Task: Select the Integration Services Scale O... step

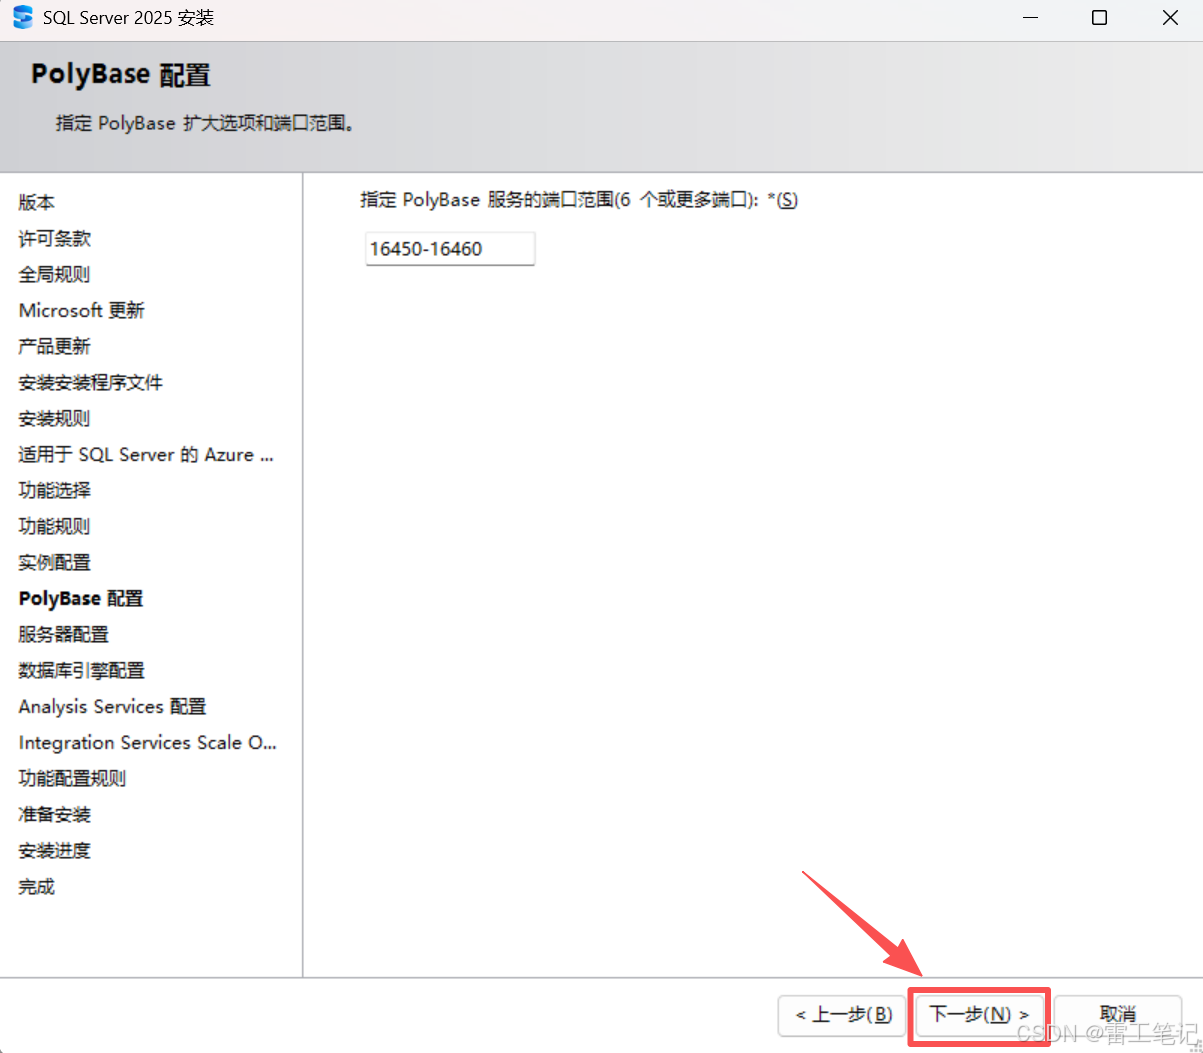Action: (148, 742)
